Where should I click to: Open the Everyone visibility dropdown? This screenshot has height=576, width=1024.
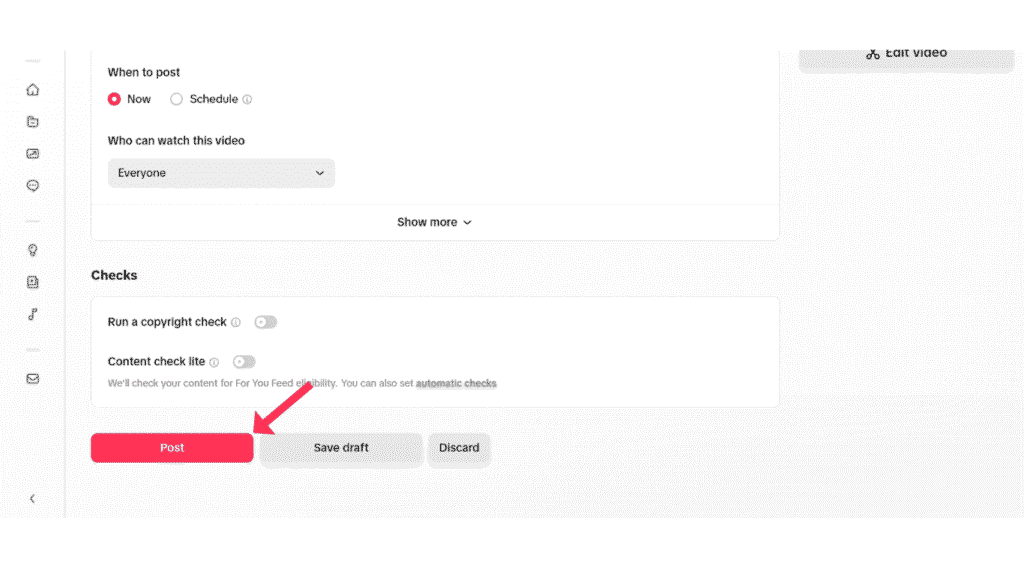[221, 173]
